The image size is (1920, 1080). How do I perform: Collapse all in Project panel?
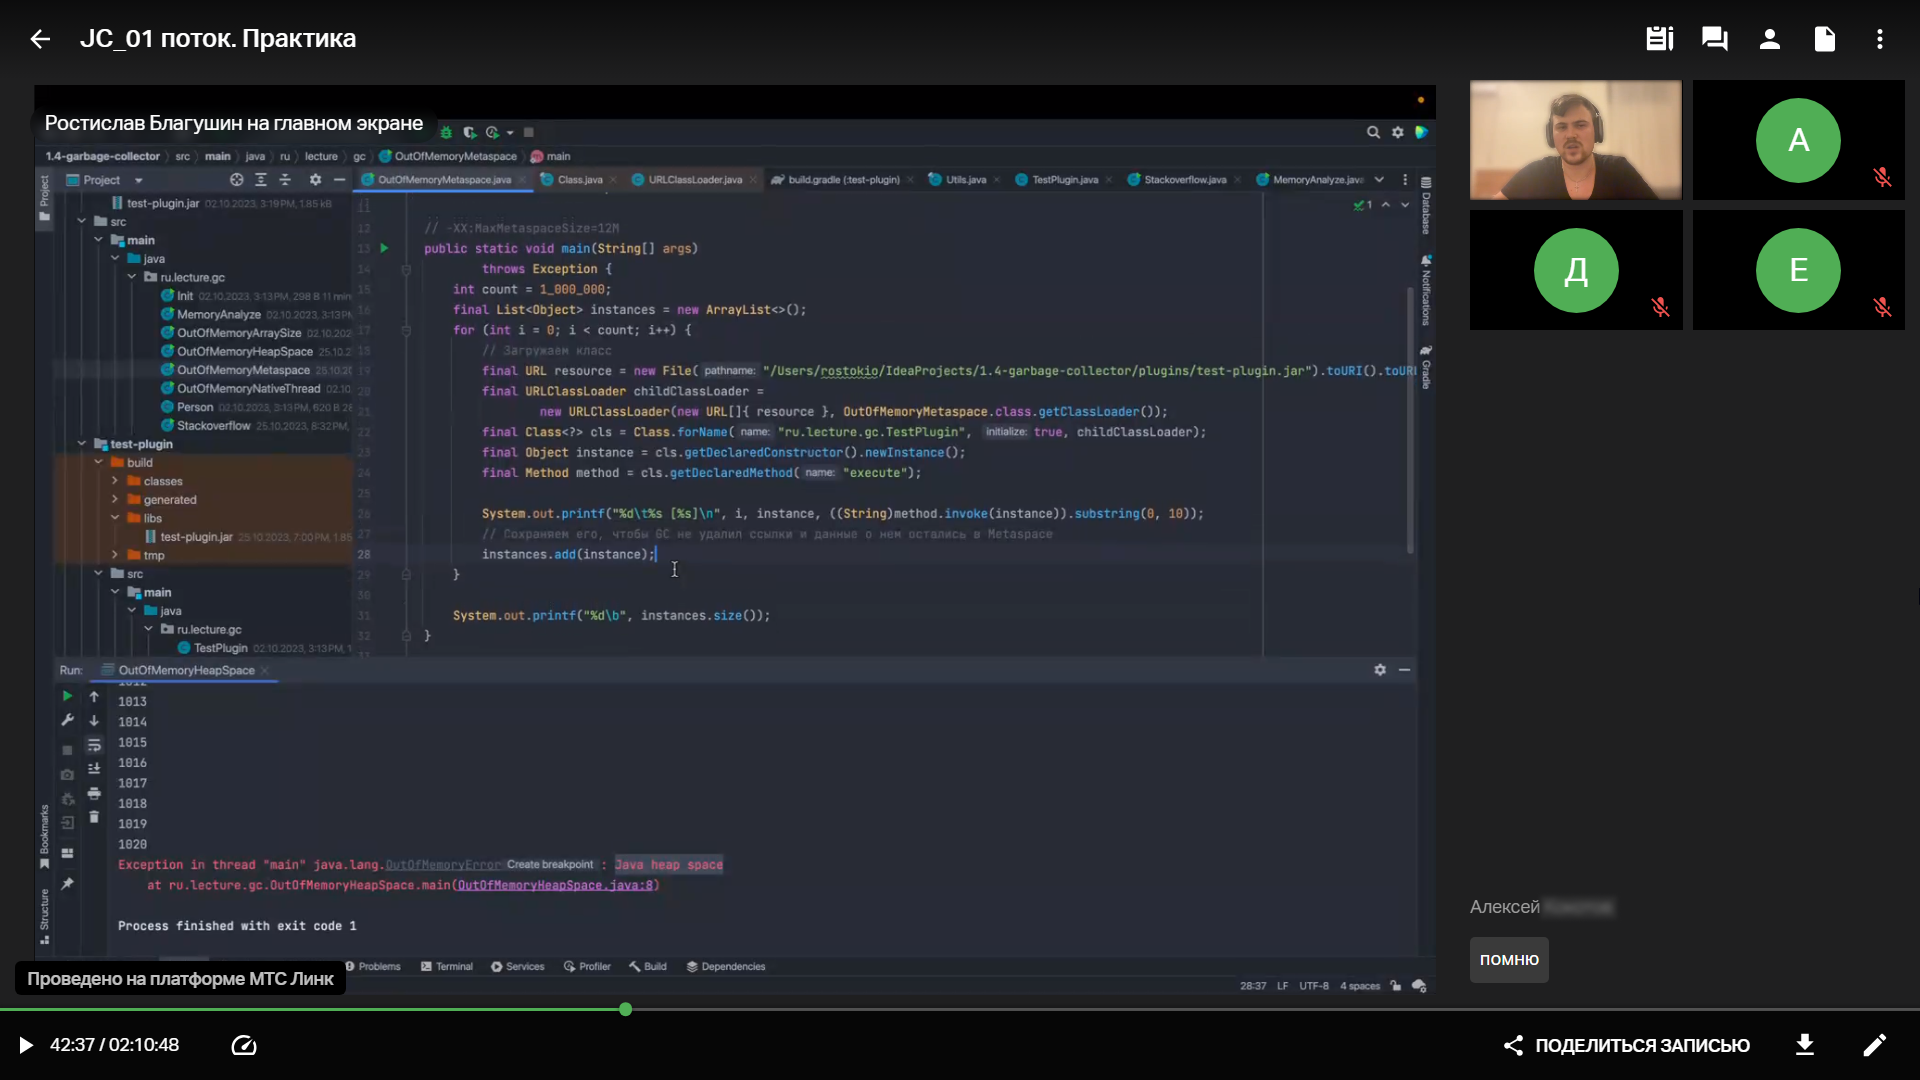pyautogui.click(x=285, y=180)
